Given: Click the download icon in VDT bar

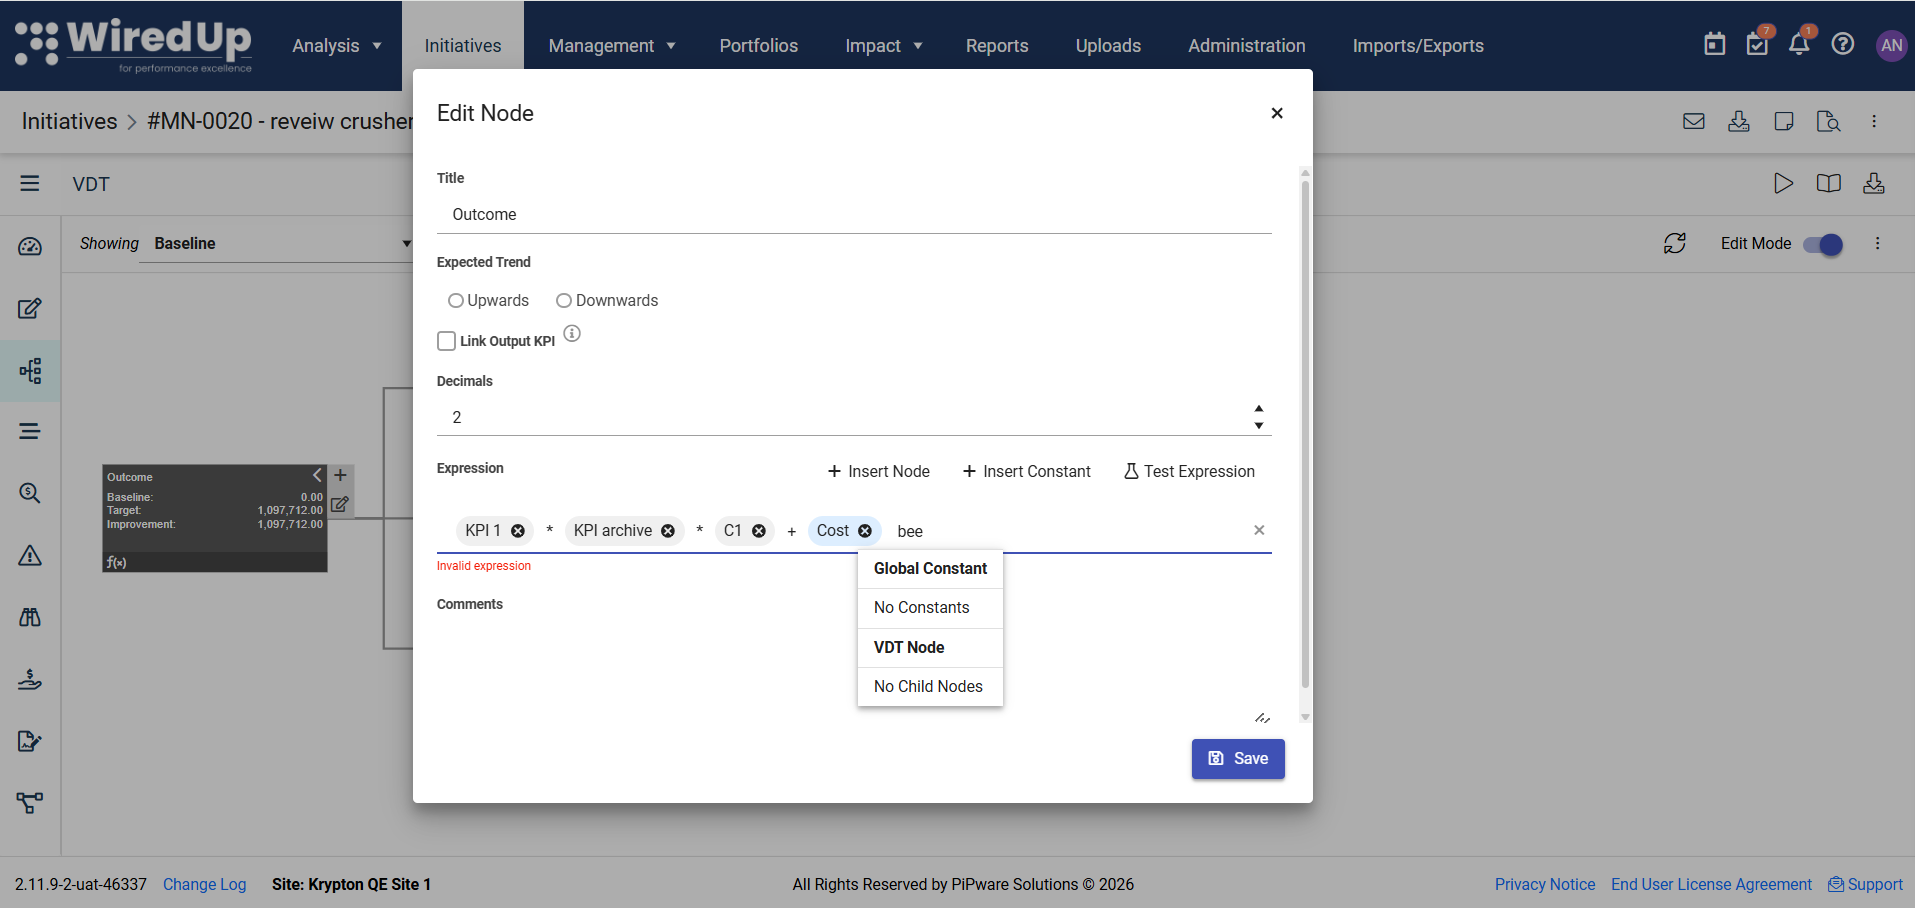Looking at the screenshot, I should [x=1874, y=183].
